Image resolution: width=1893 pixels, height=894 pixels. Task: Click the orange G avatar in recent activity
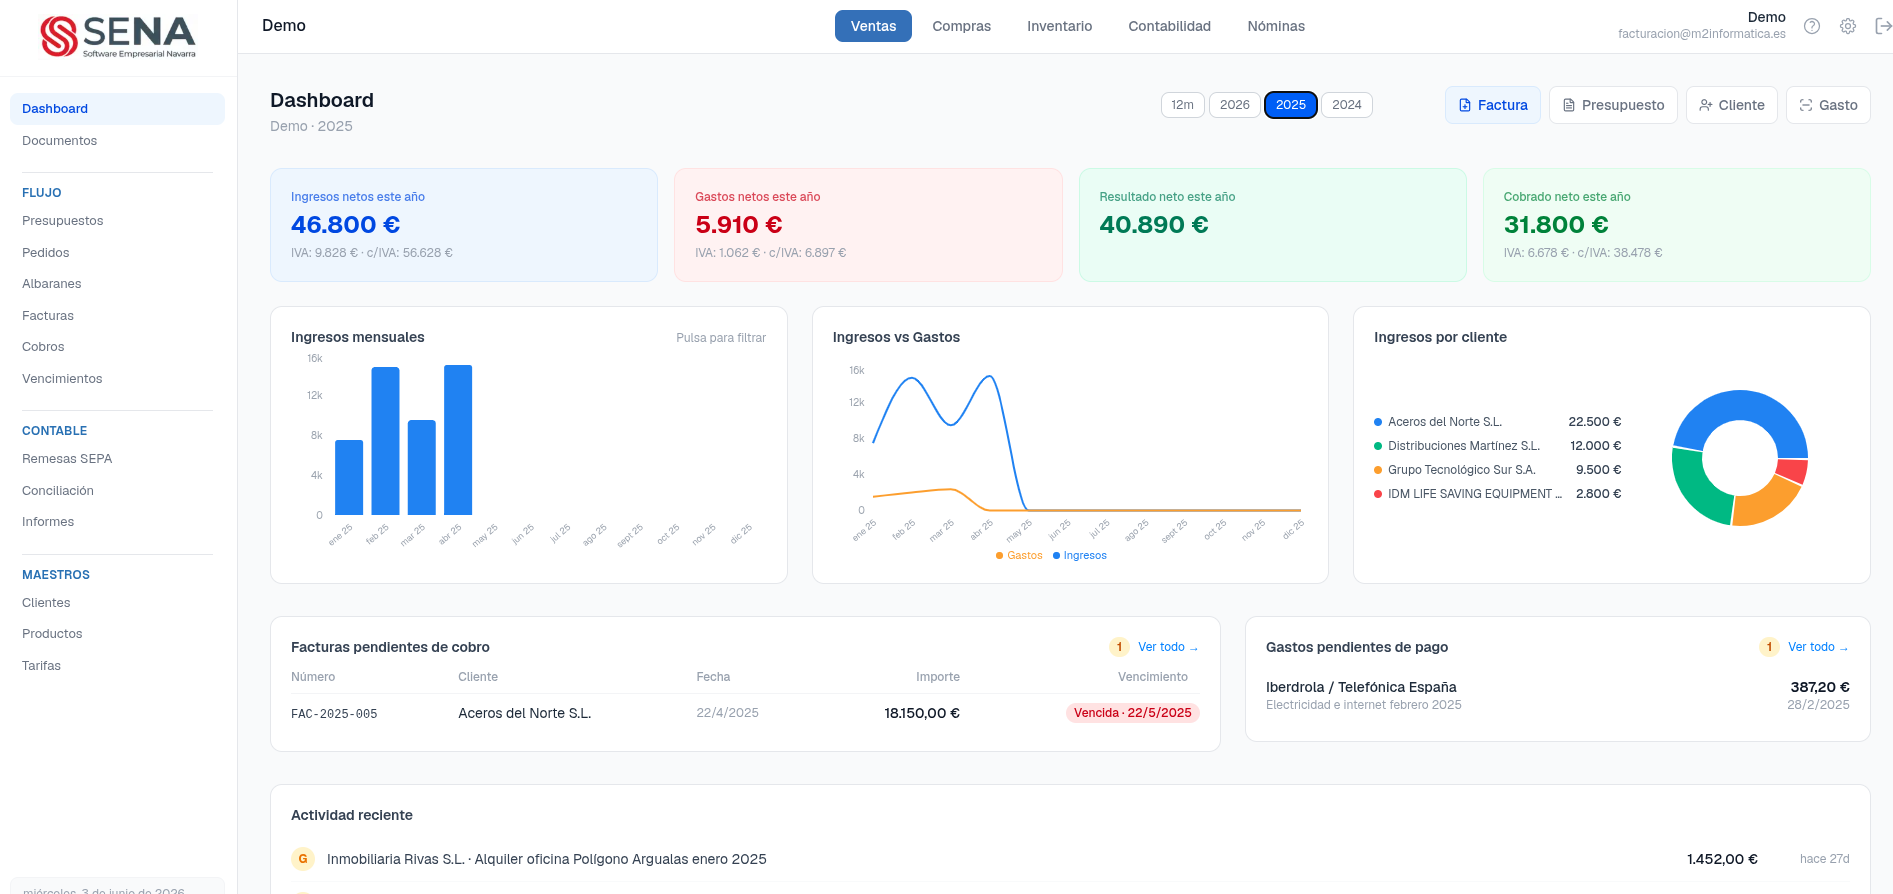303,859
